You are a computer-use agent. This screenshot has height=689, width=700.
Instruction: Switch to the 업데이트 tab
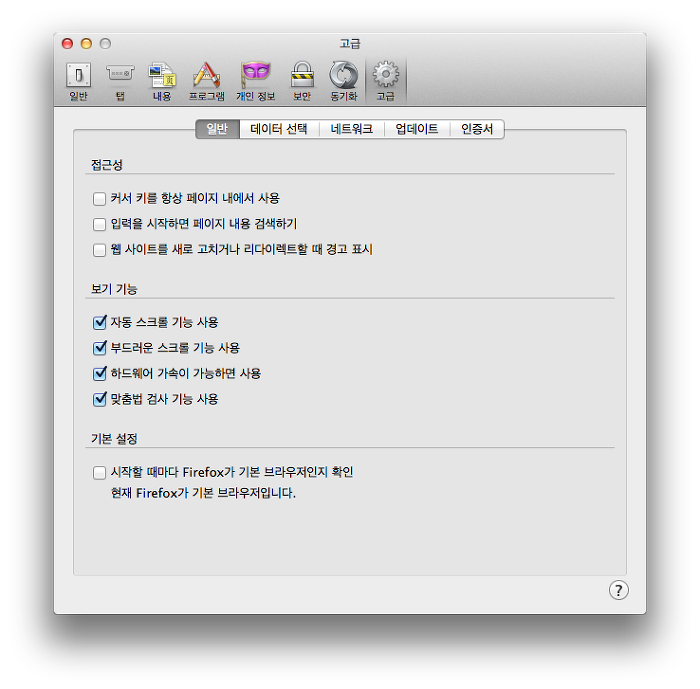[417, 129]
